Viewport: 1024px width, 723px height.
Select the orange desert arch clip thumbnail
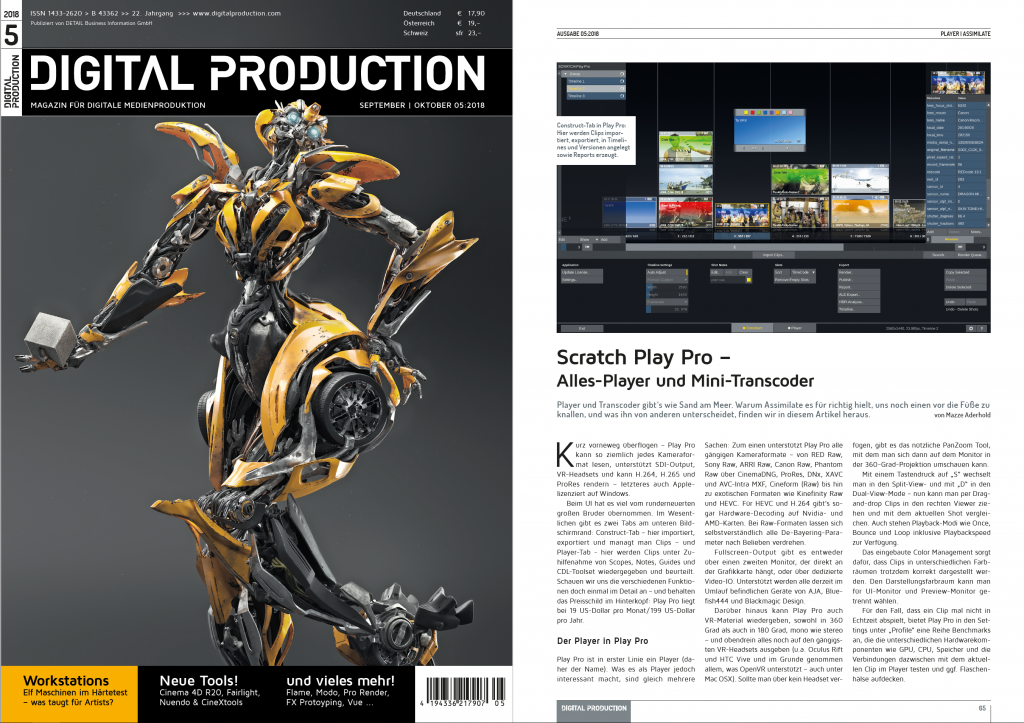tap(860, 214)
